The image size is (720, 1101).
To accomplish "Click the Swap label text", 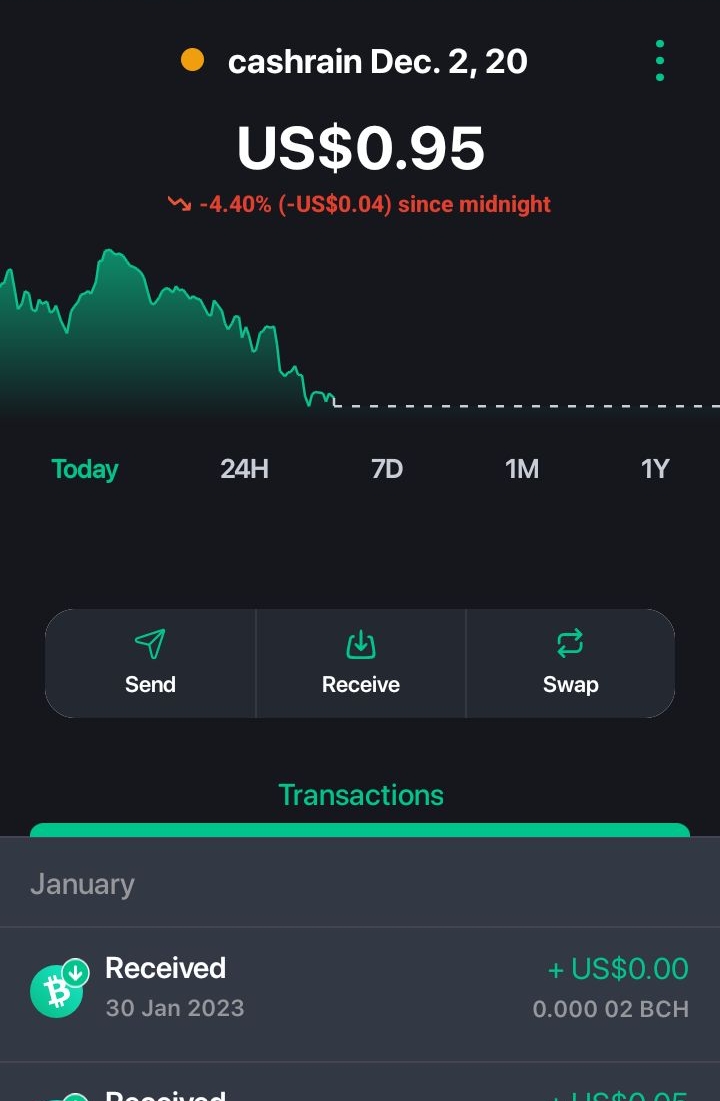I will tap(570, 685).
